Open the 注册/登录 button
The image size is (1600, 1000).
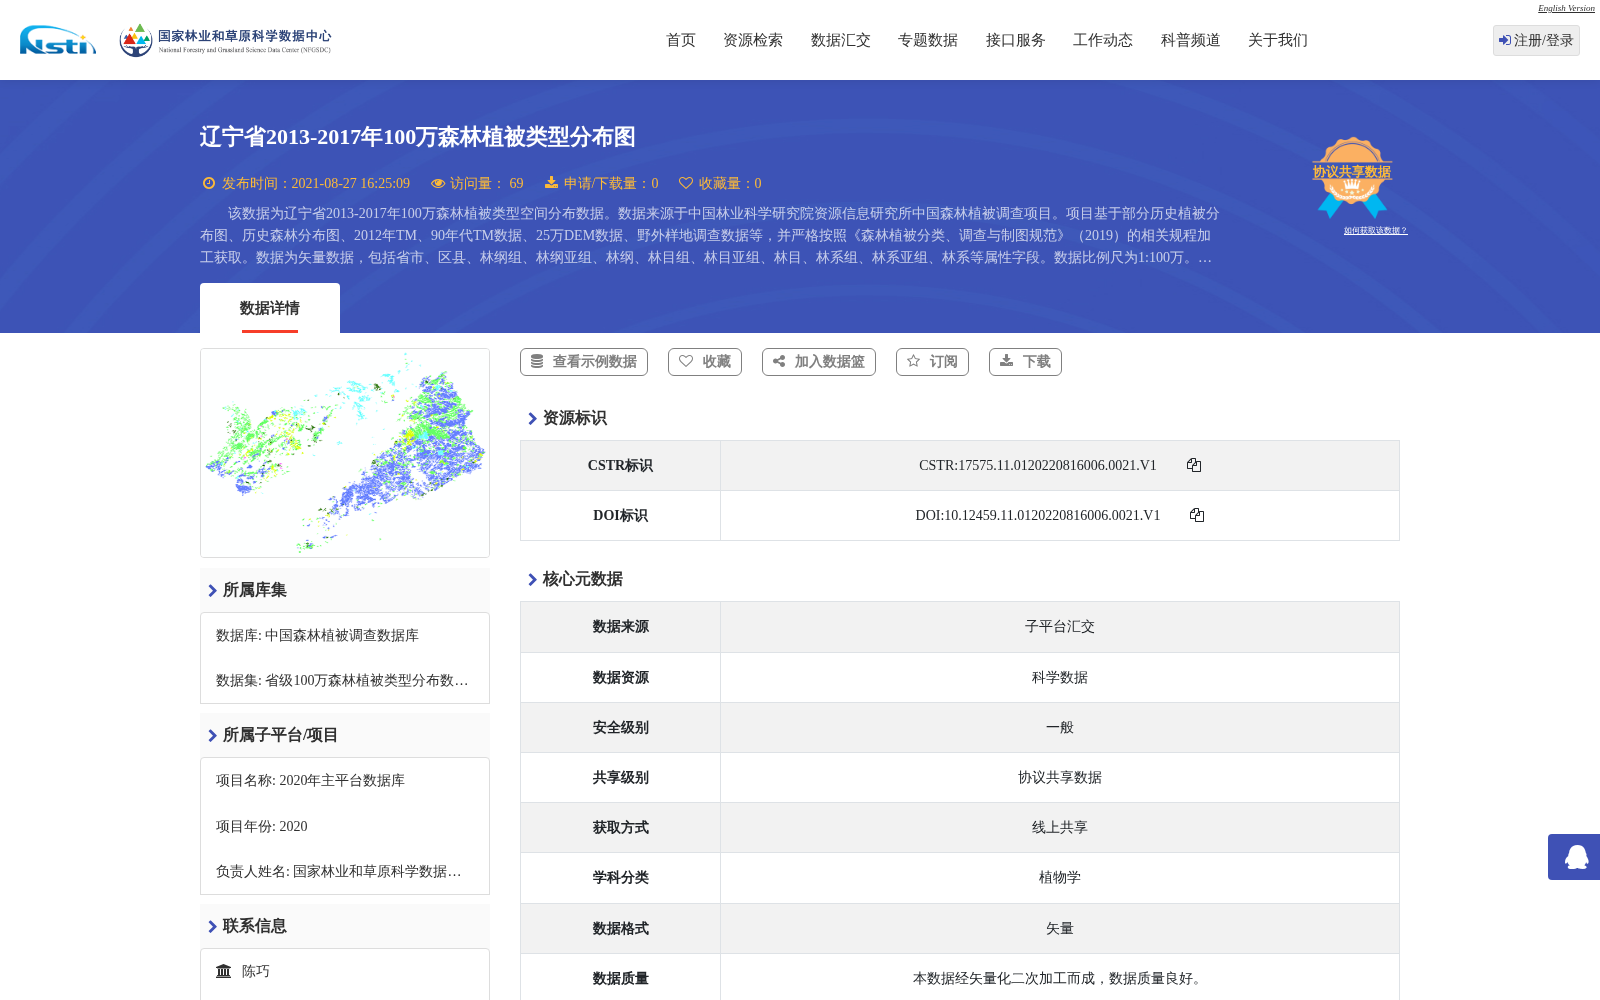point(1536,40)
